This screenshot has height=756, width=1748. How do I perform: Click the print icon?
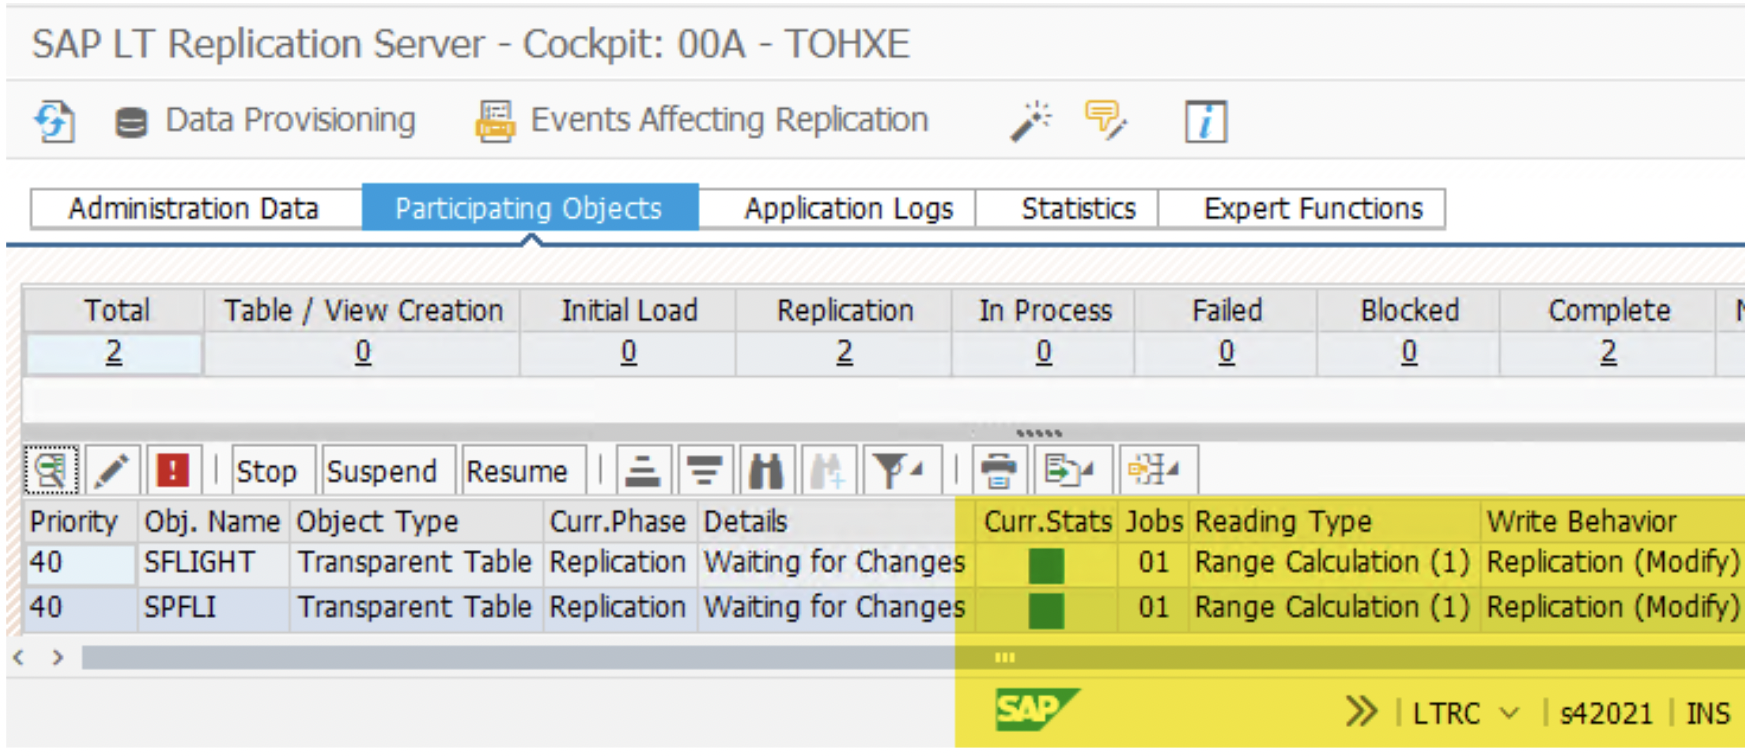998,470
